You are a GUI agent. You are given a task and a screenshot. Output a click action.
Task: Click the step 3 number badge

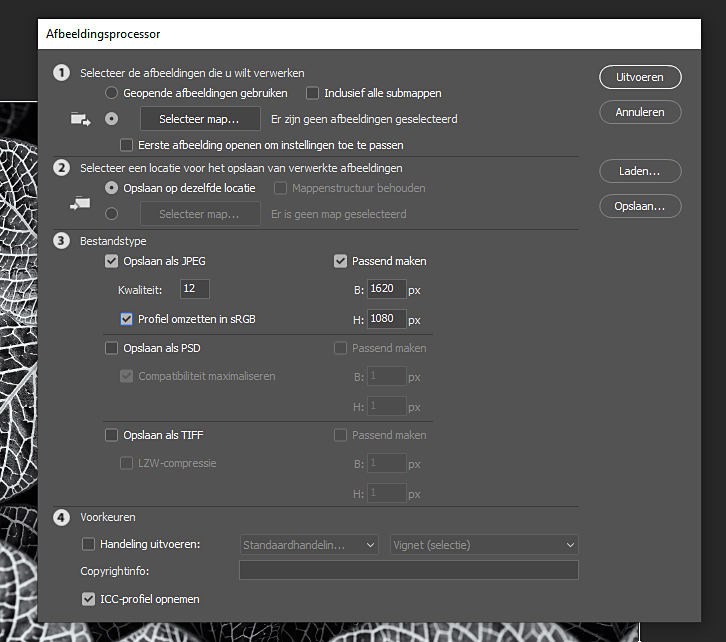pos(62,241)
